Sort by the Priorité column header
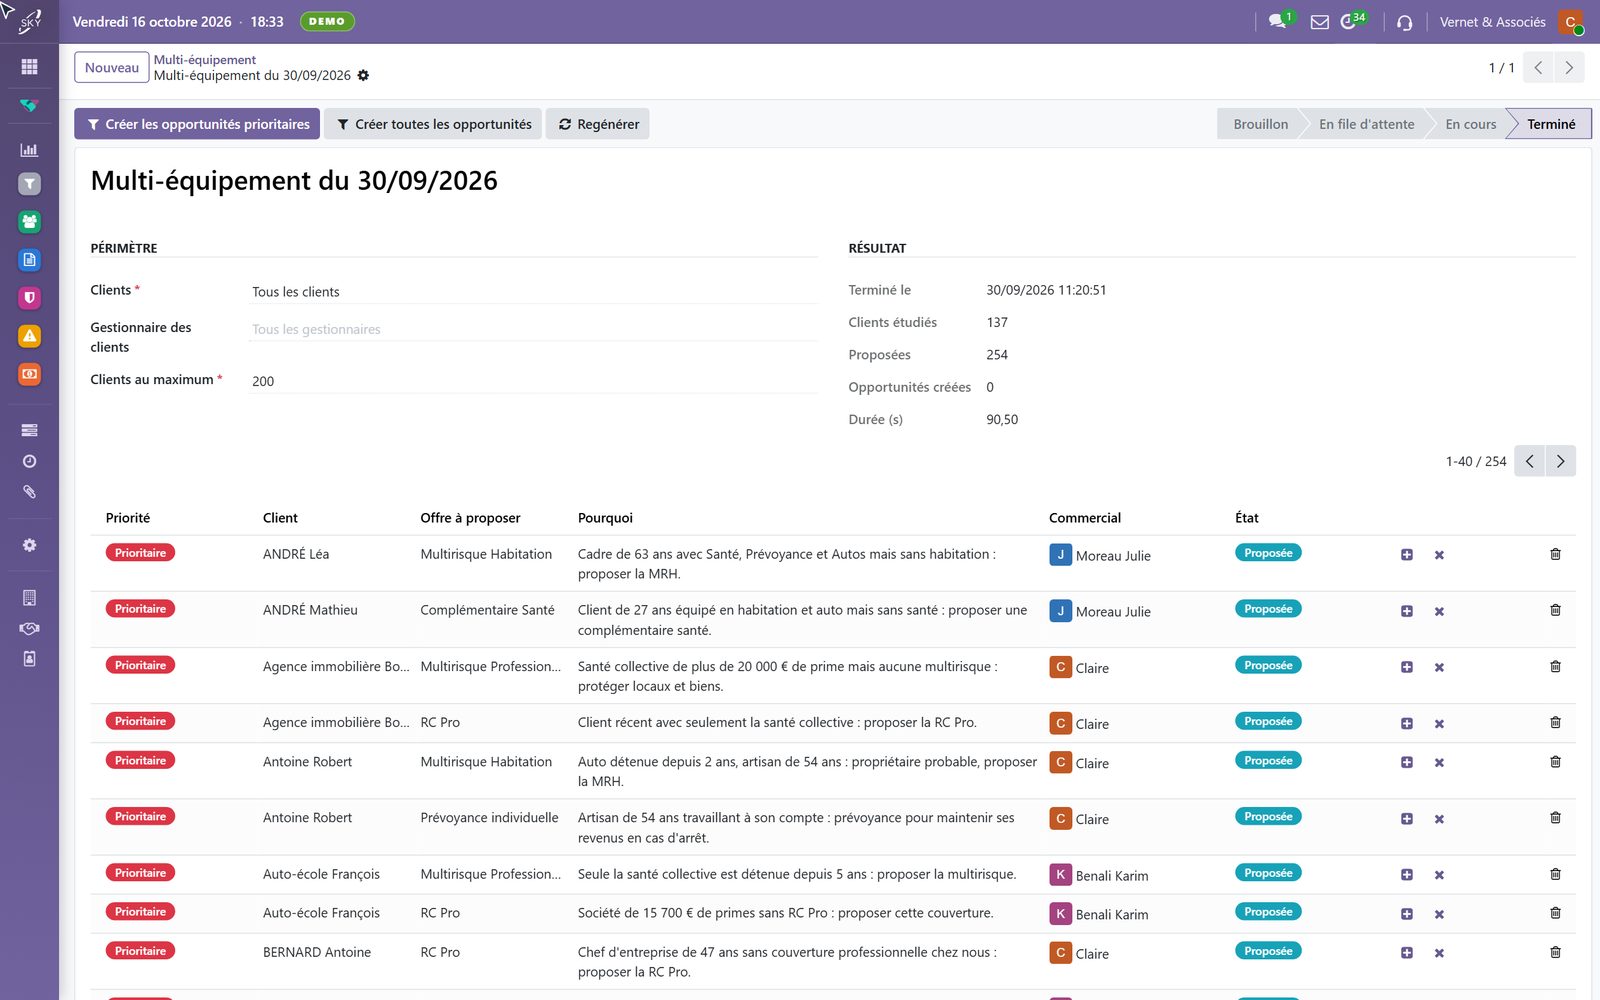This screenshot has width=1600, height=1000. pyautogui.click(x=128, y=518)
